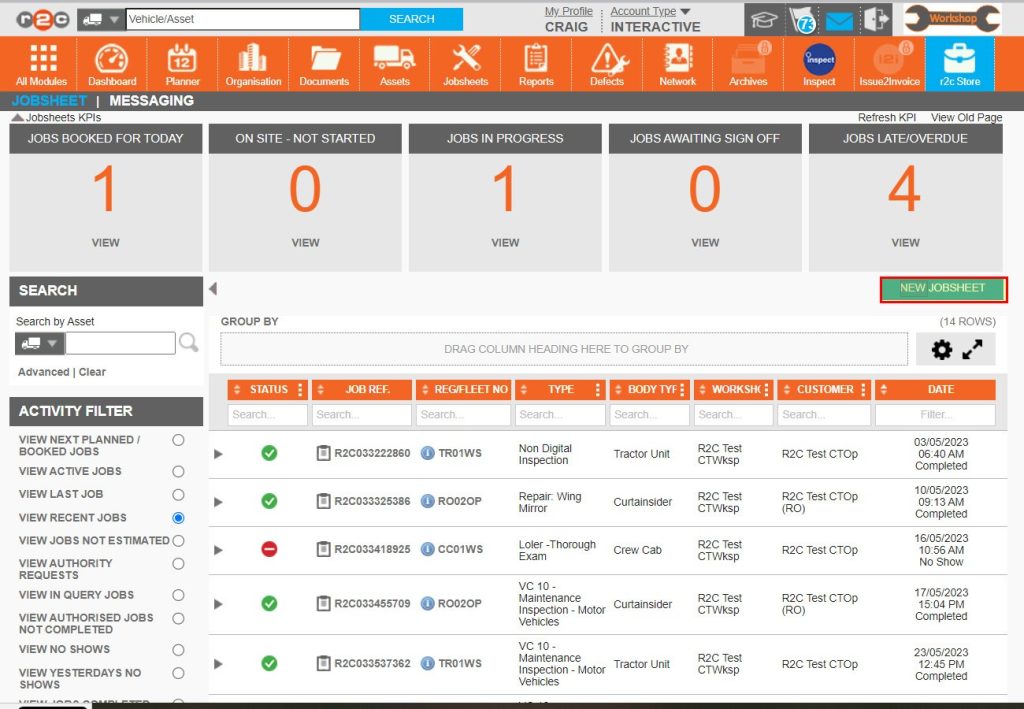Create a NEW JOBSHEET
The image size is (1024, 709).
click(x=941, y=289)
